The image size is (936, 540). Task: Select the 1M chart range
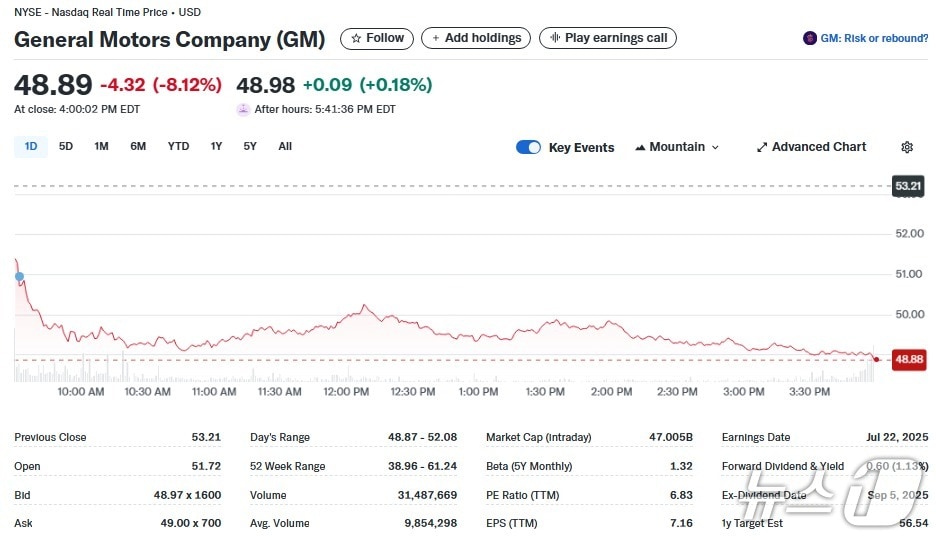click(101, 147)
